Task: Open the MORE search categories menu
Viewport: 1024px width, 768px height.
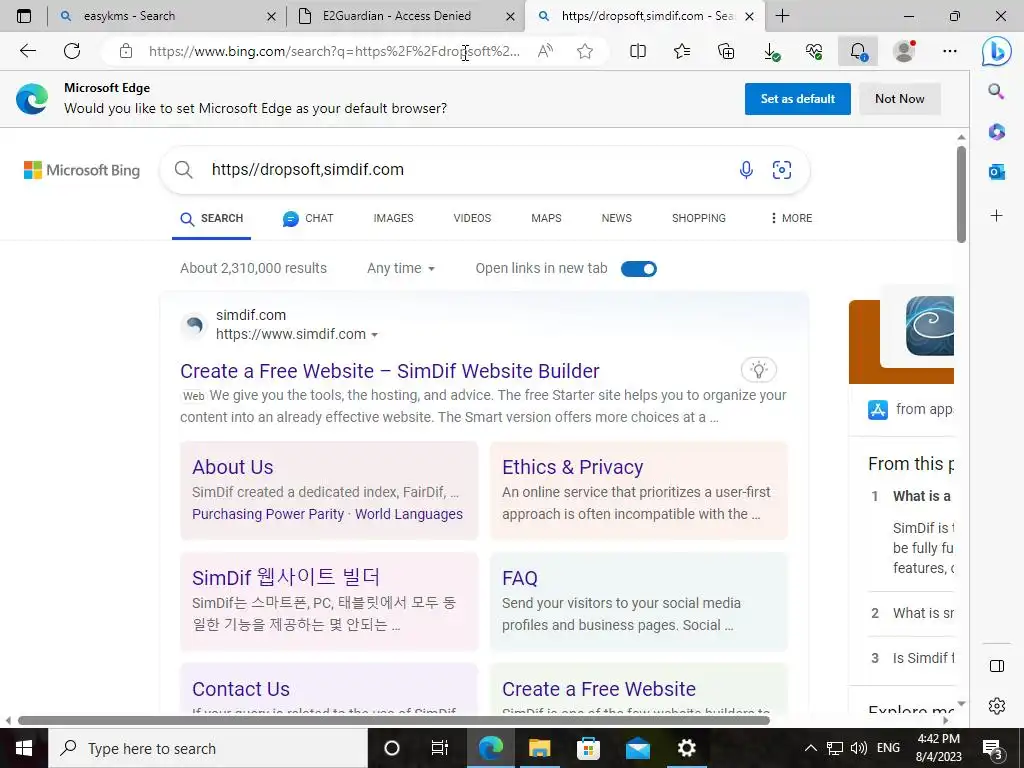Action: pos(792,218)
